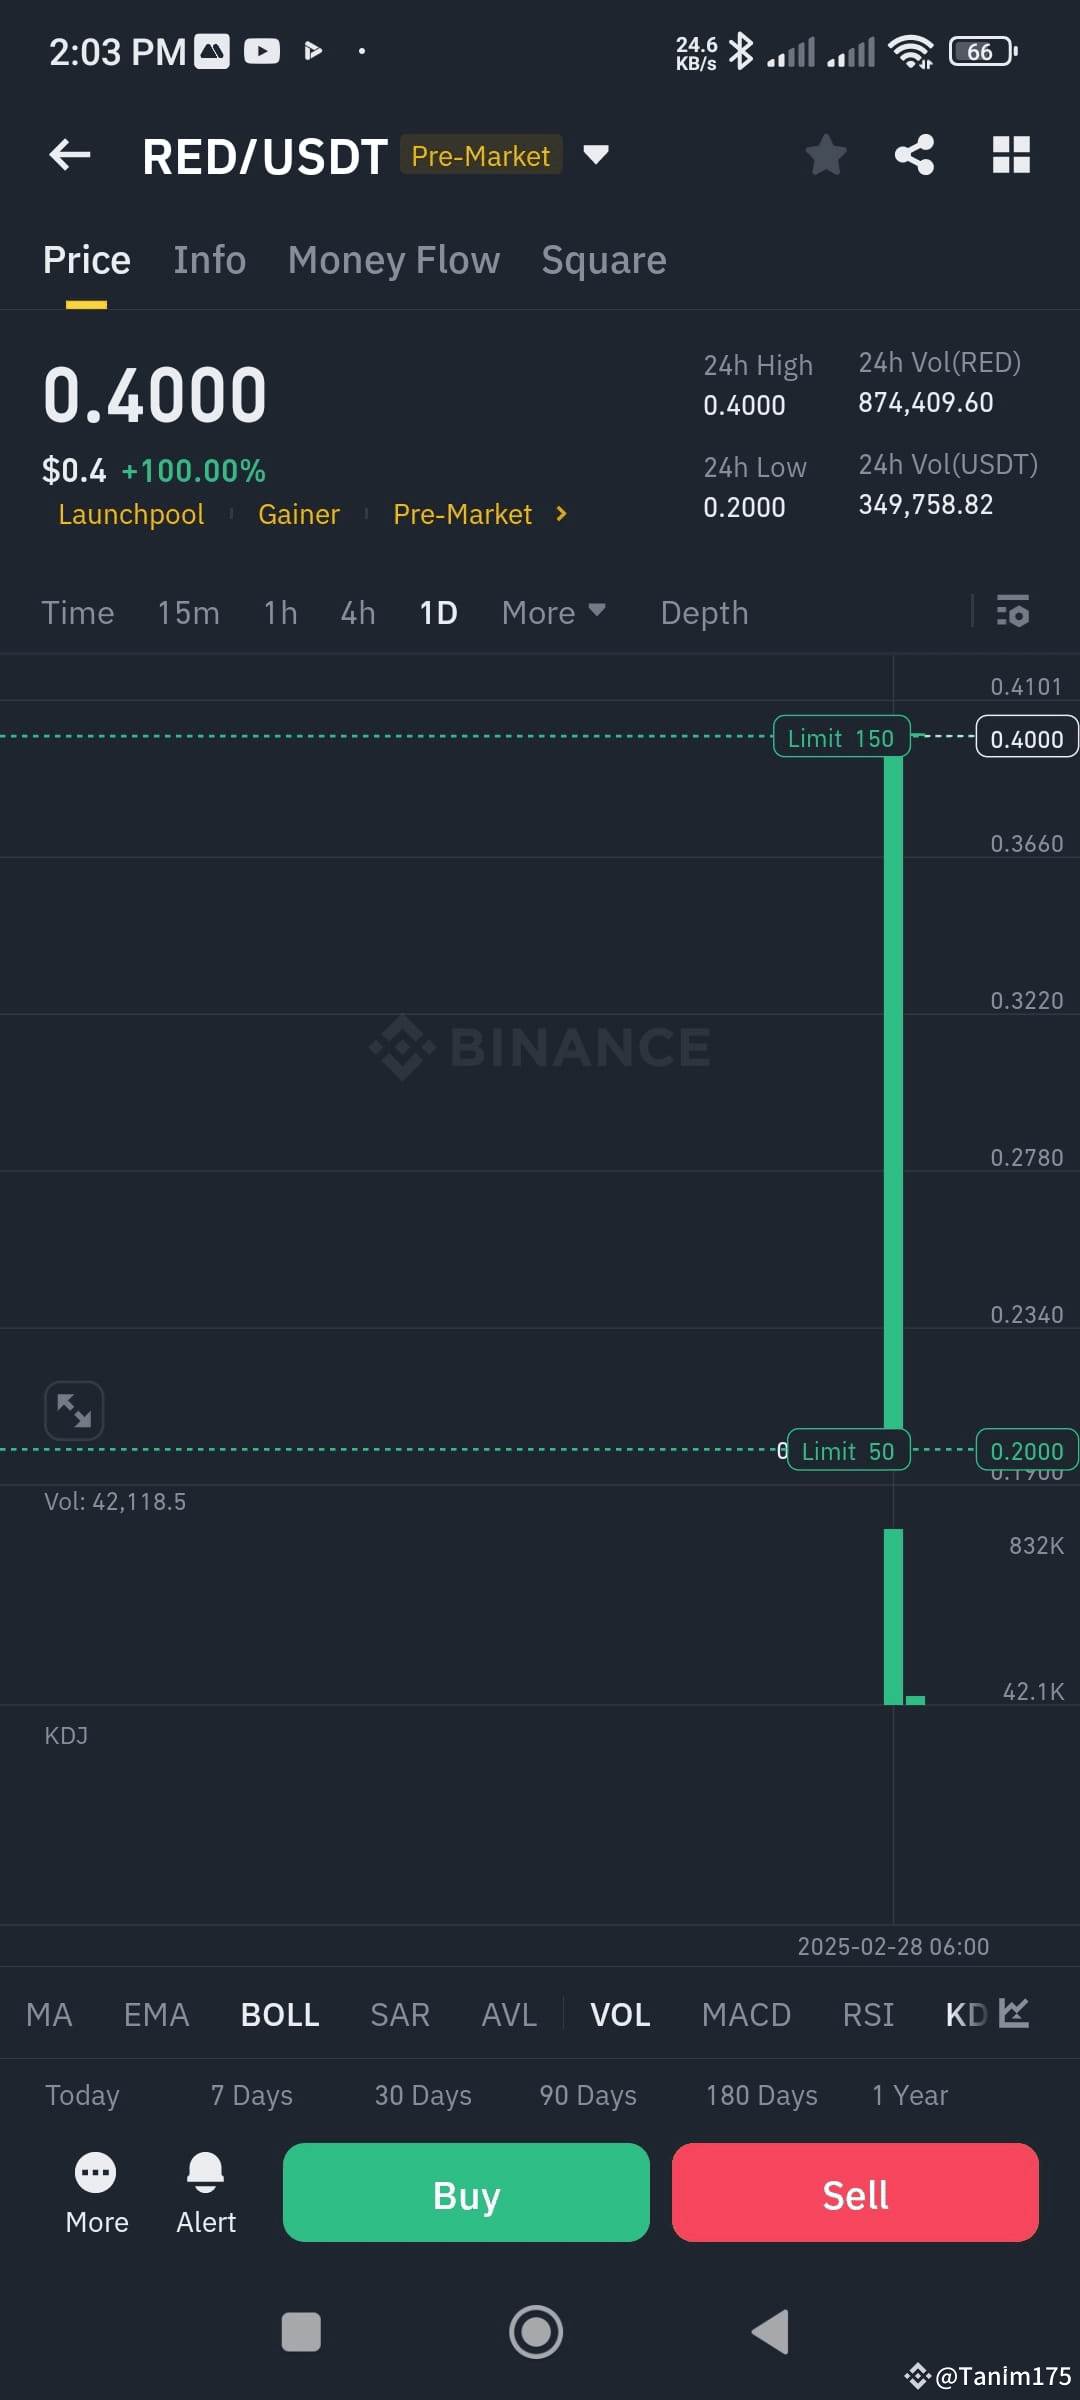Open the More timeframe dropdown
This screenshot has width=1080, height=2400.
pyautogui.click(x=554, y=612)
